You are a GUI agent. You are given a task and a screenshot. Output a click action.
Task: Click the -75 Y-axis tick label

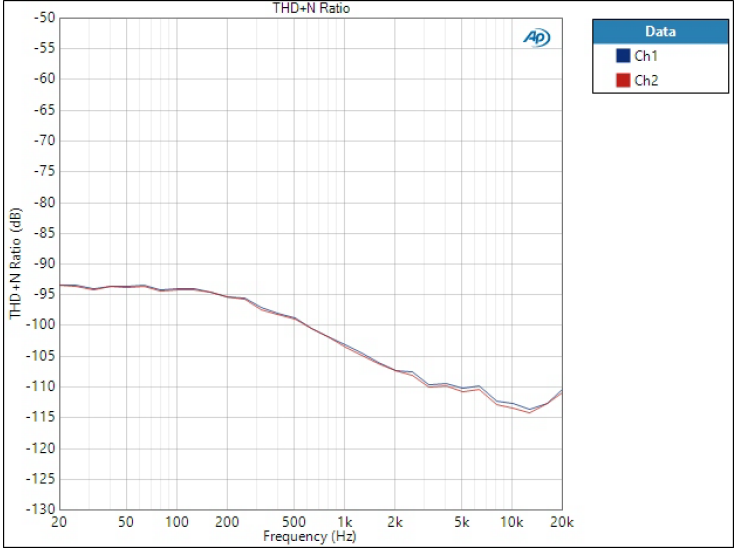pos(44,172)
